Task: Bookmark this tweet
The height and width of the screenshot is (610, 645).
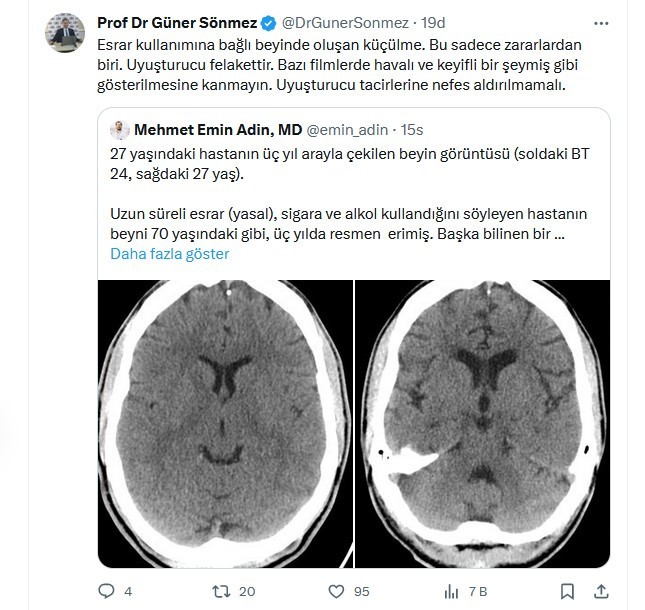Action: click(x=567, y=591)
